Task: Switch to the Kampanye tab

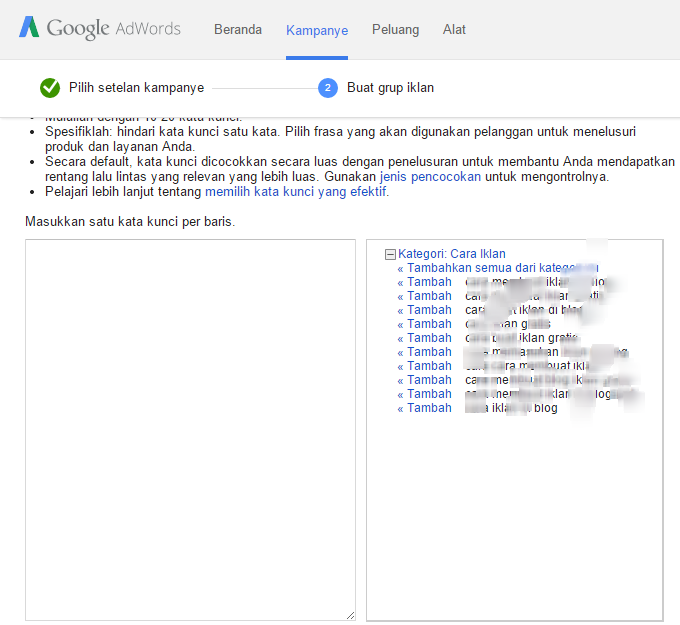Action: tap(317, 30)
